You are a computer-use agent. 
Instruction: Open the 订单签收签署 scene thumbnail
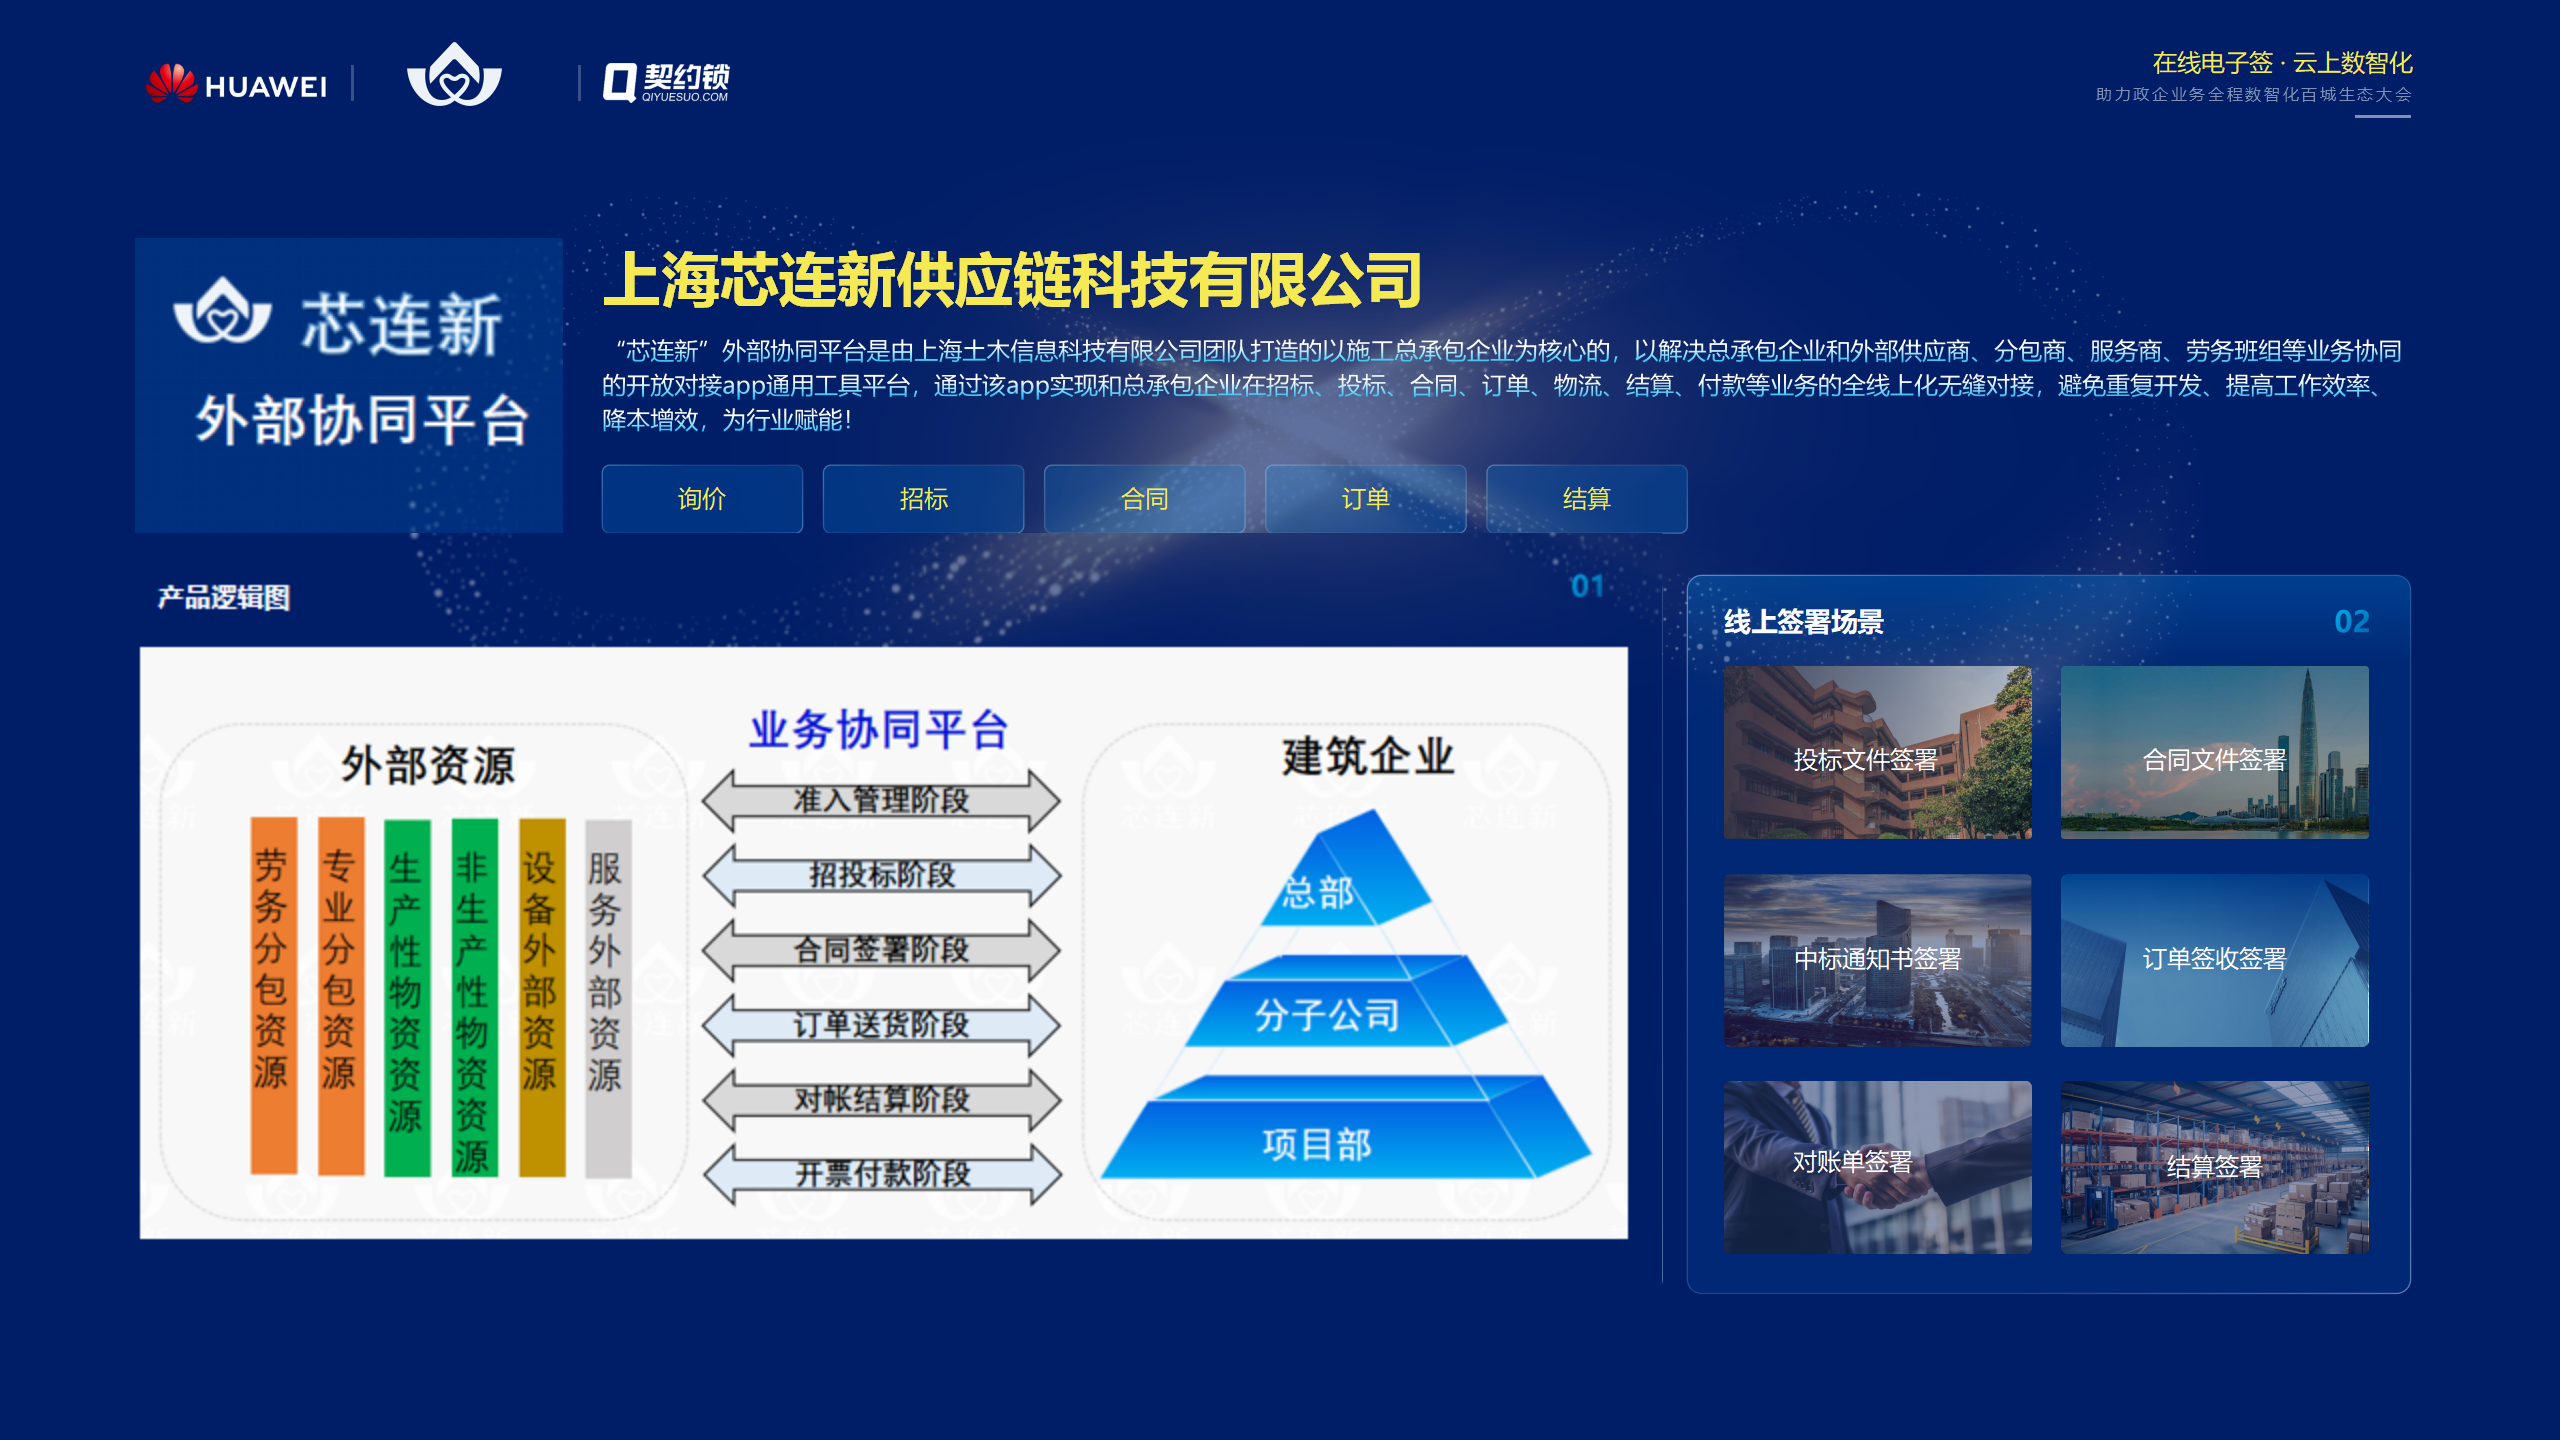tap(2214, 960)
